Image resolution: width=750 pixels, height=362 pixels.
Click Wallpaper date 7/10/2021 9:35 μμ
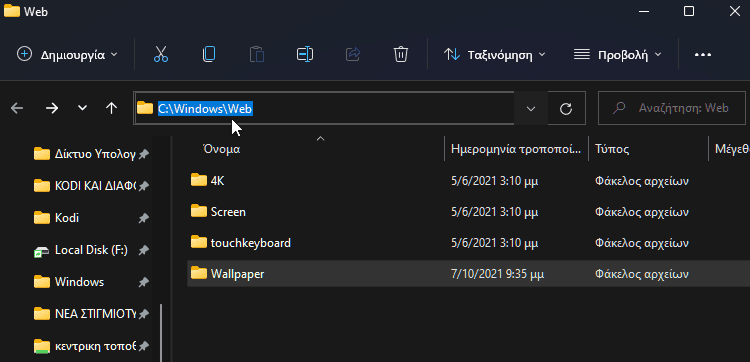pyautogui.click(x=497, y=274)
